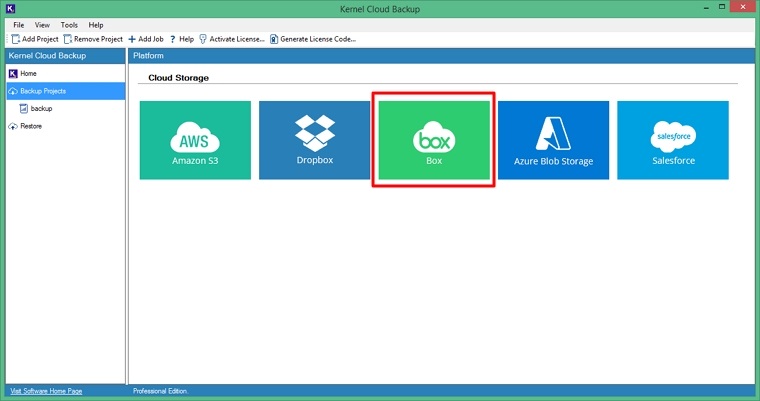Click Generate License Code in the toolbar
Image resolution: width=760 pixels, height=401 pixels.
313,39
